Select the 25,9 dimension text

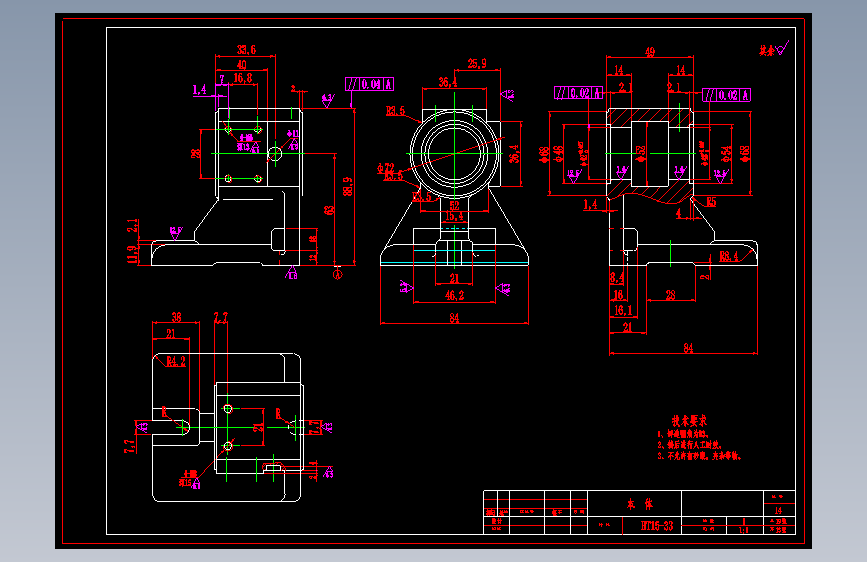[477, 64]
